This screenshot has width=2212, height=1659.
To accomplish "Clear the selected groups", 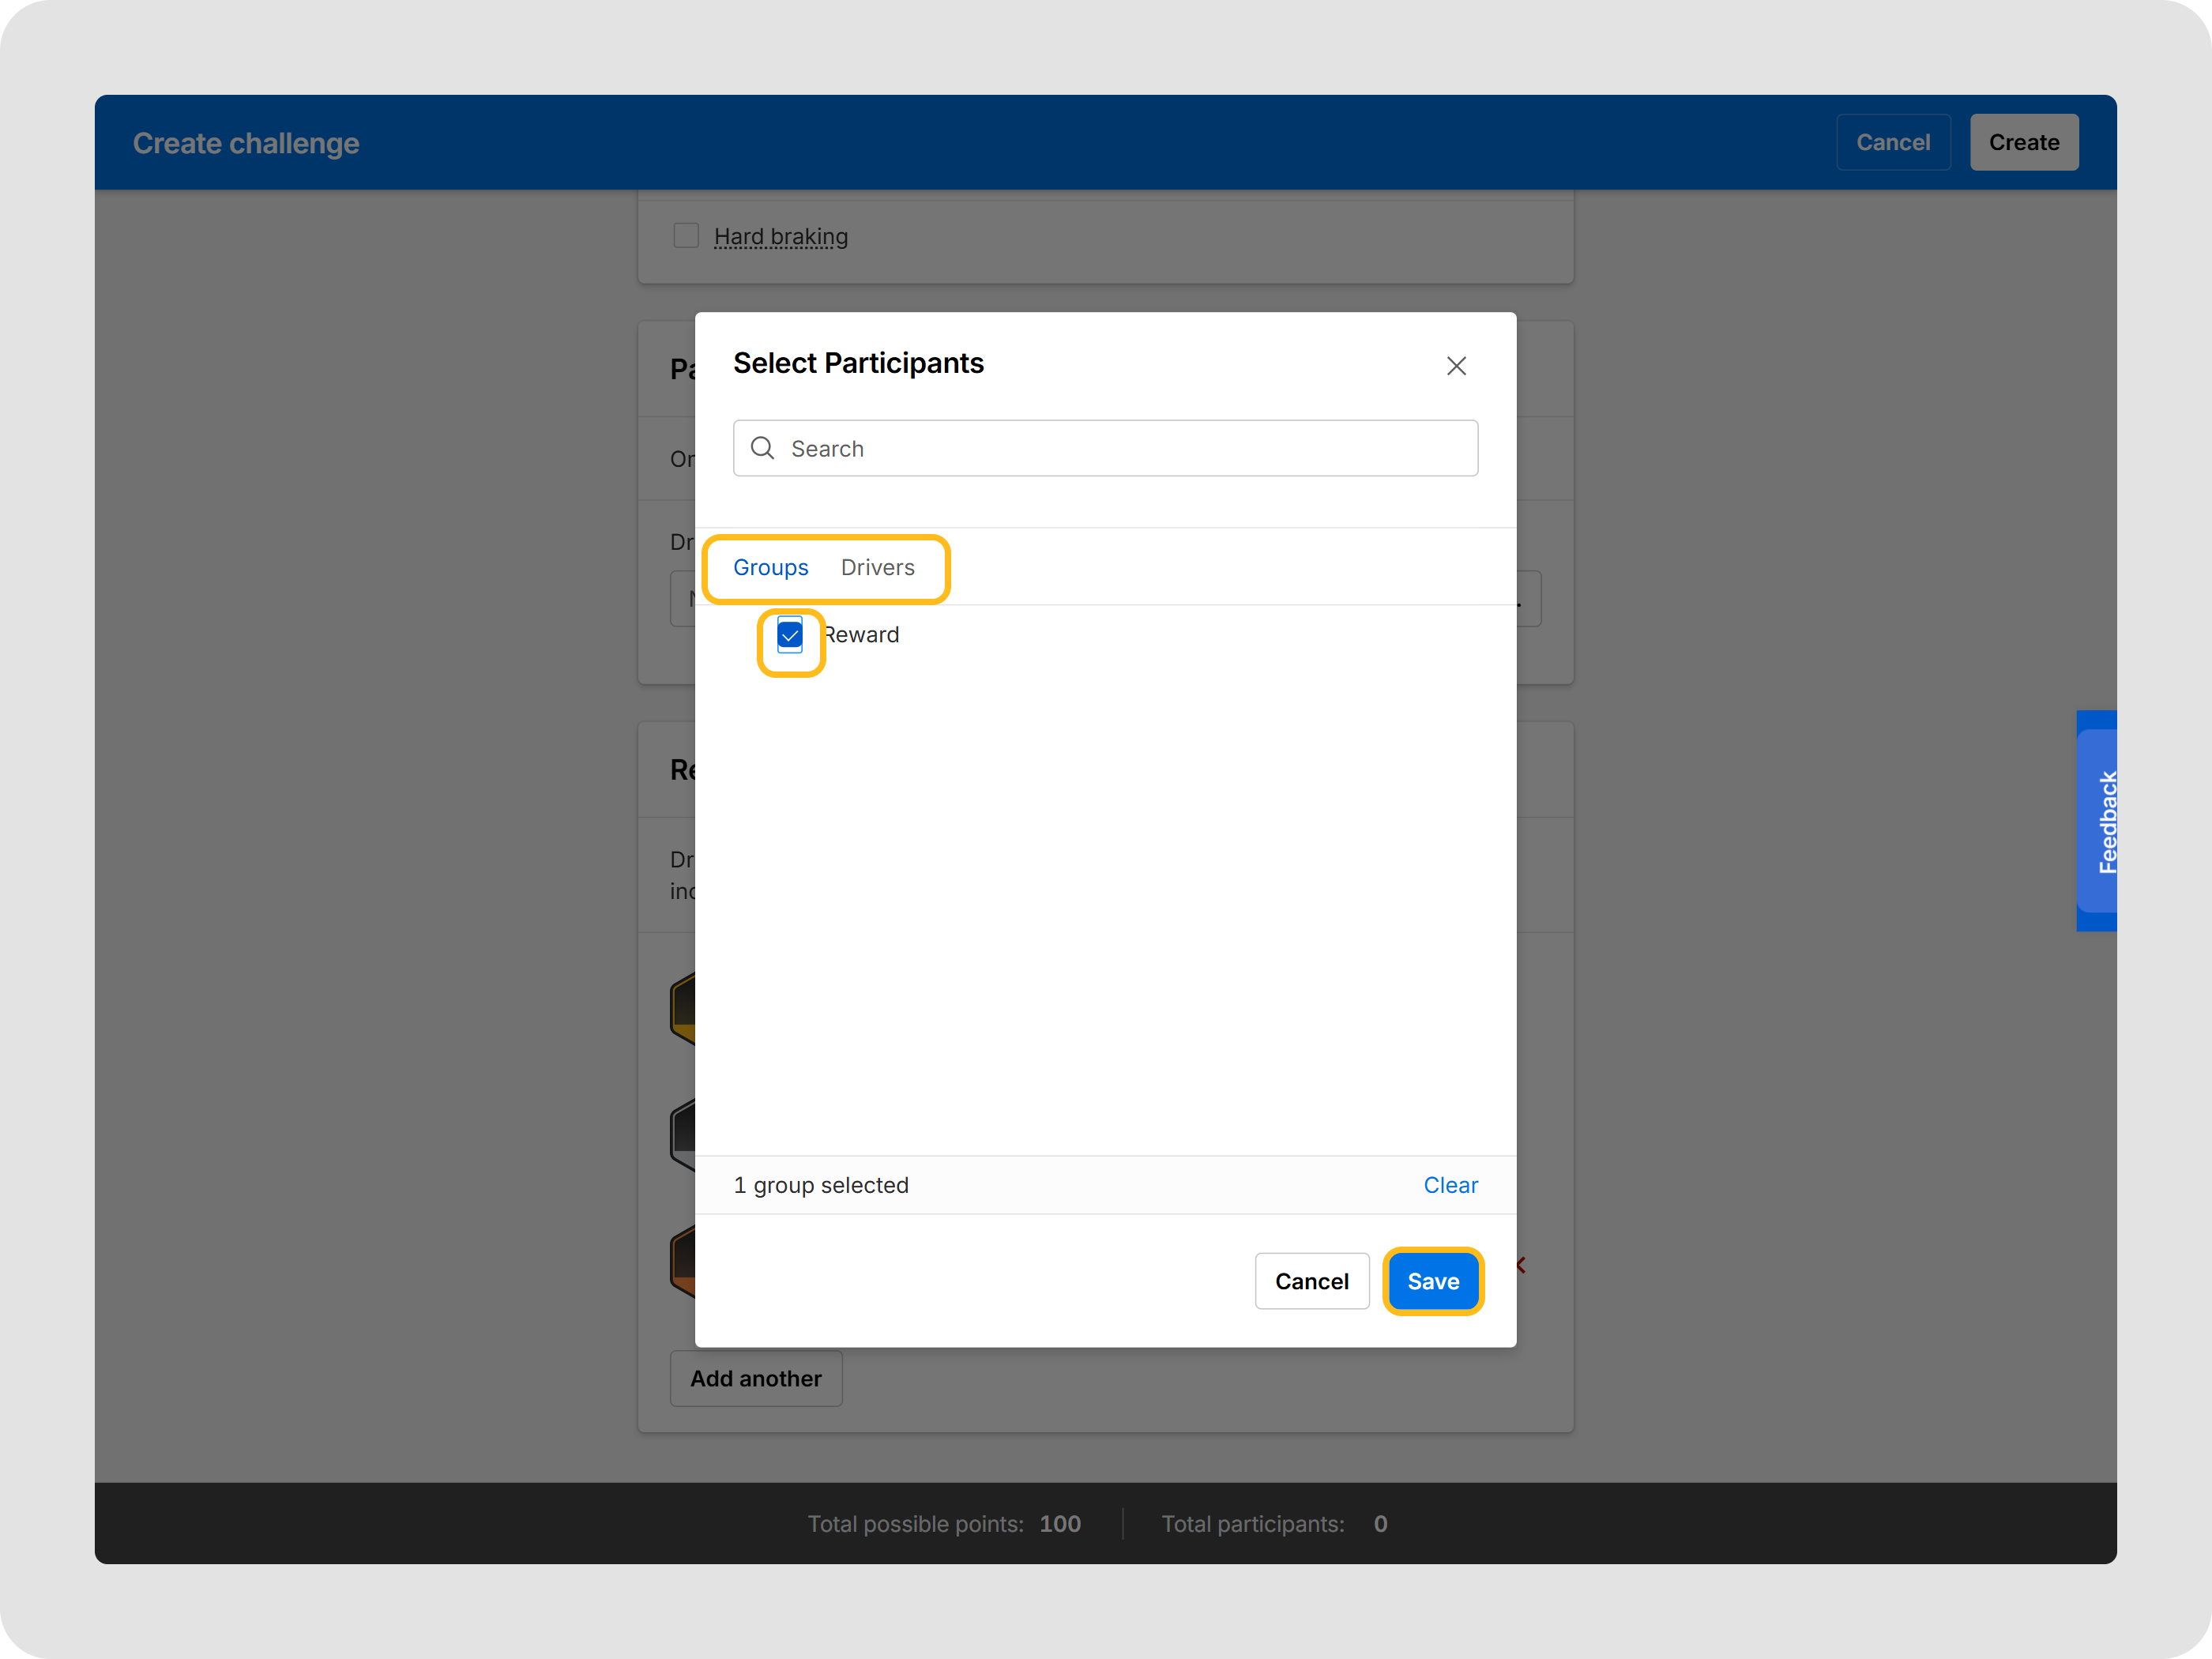I will pyautogui.click(x=1450, y=1185).
